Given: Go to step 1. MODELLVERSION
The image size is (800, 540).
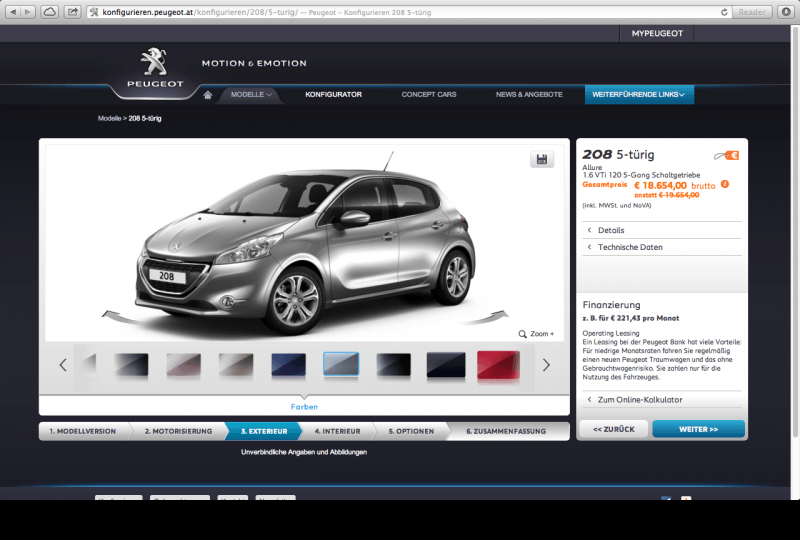Looking at the screenshot, I should tap(83, 431).
